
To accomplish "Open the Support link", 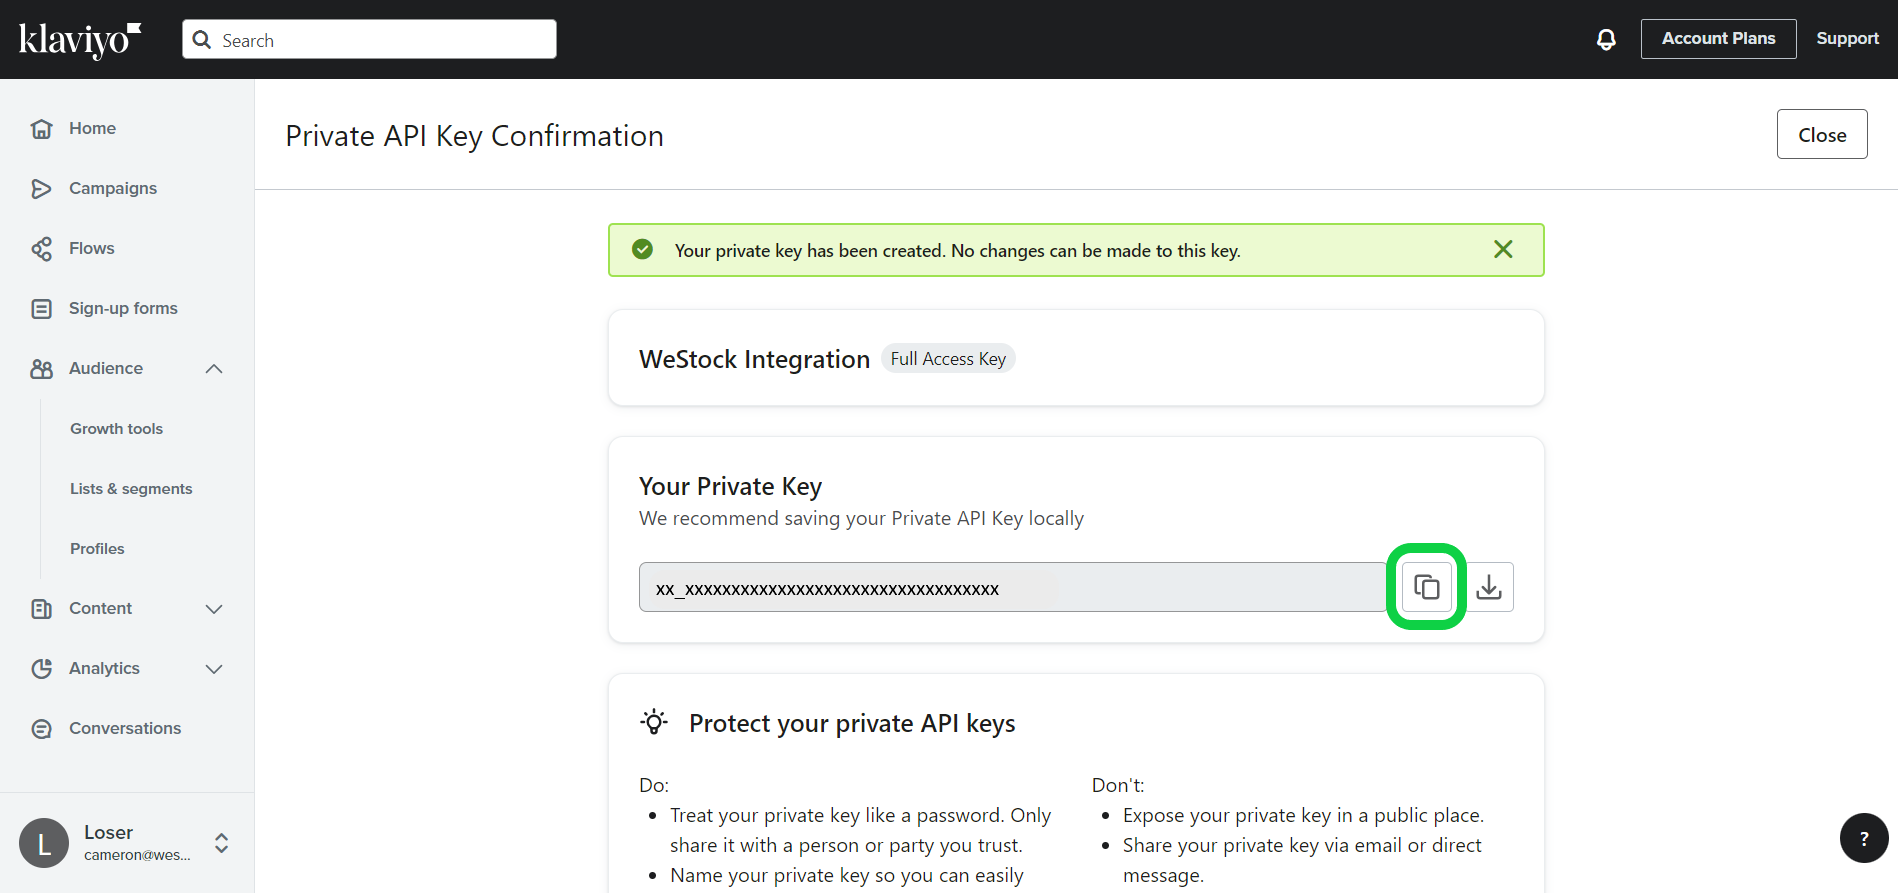I will pos(1847,39).
